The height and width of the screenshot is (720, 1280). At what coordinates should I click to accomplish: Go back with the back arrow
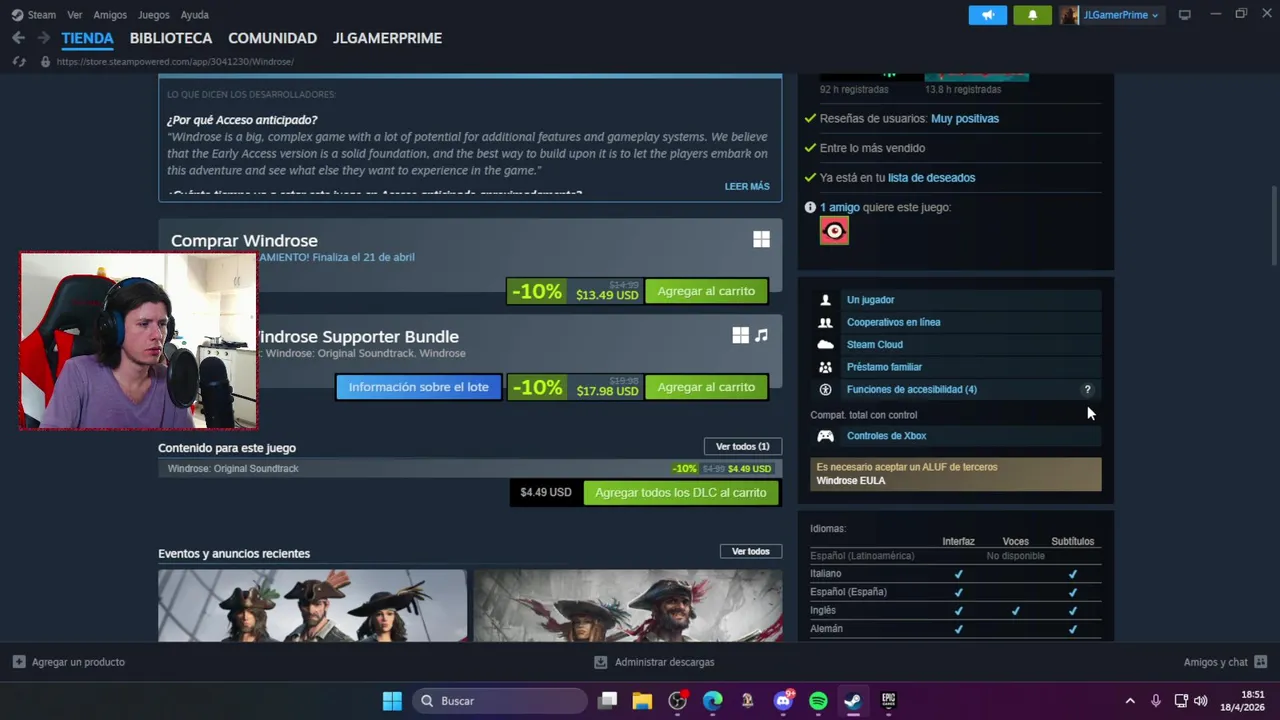click(18, 38)
